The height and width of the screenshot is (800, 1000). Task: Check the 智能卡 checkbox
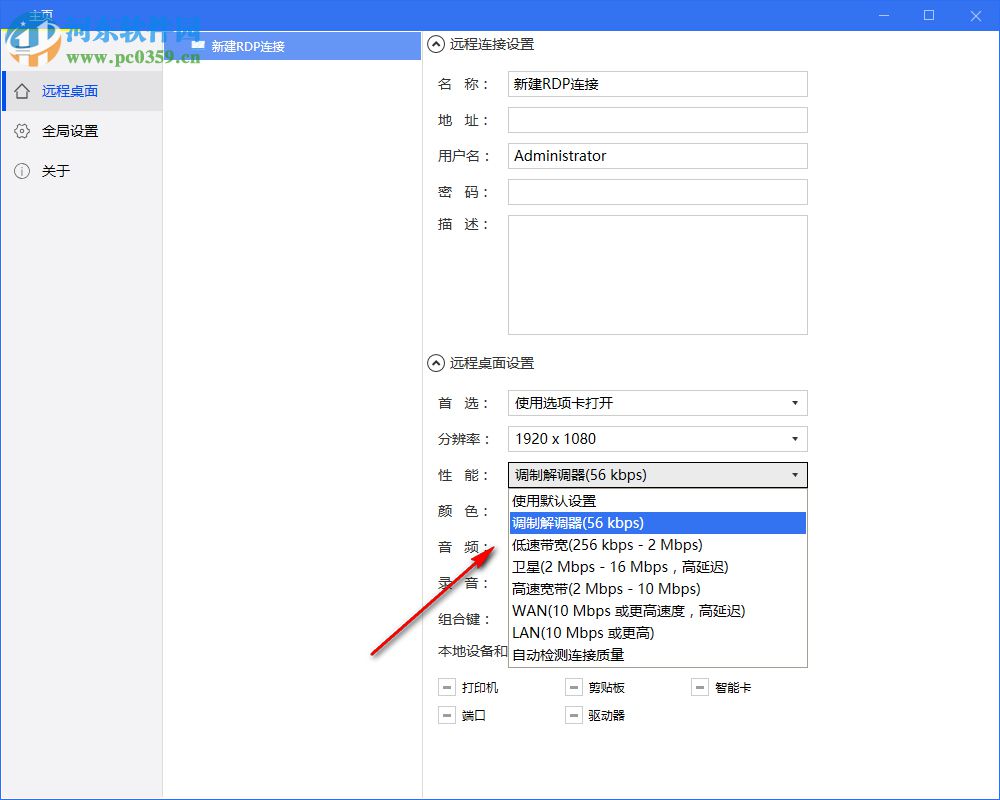coord(699,687)
